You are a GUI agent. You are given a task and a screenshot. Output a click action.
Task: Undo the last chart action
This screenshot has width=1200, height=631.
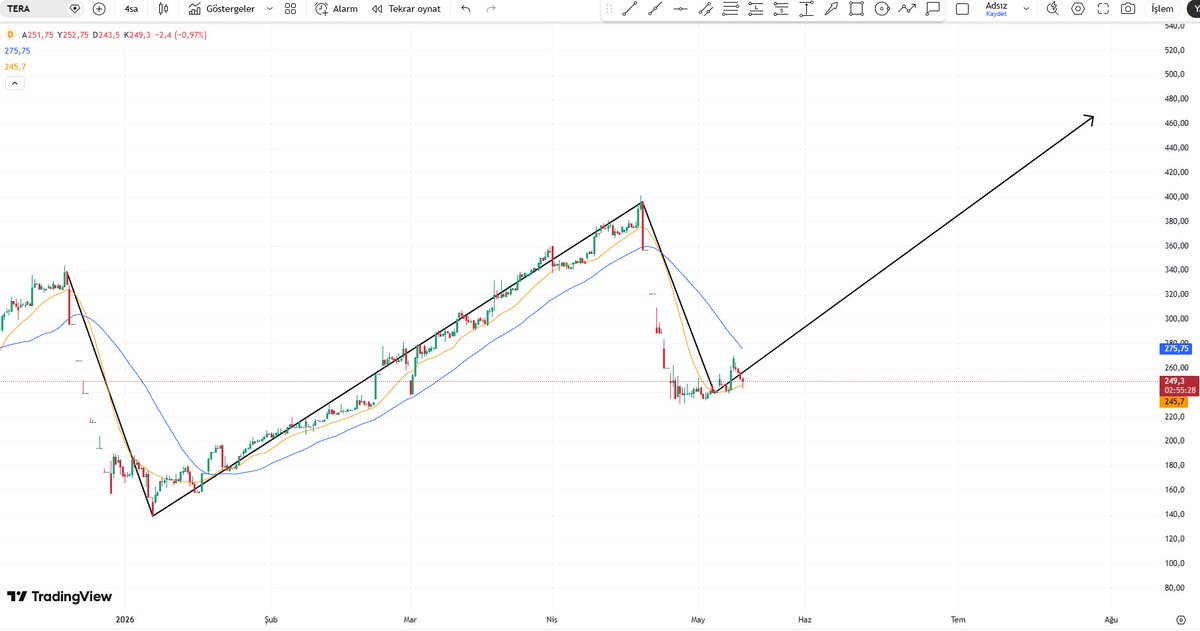466,8
